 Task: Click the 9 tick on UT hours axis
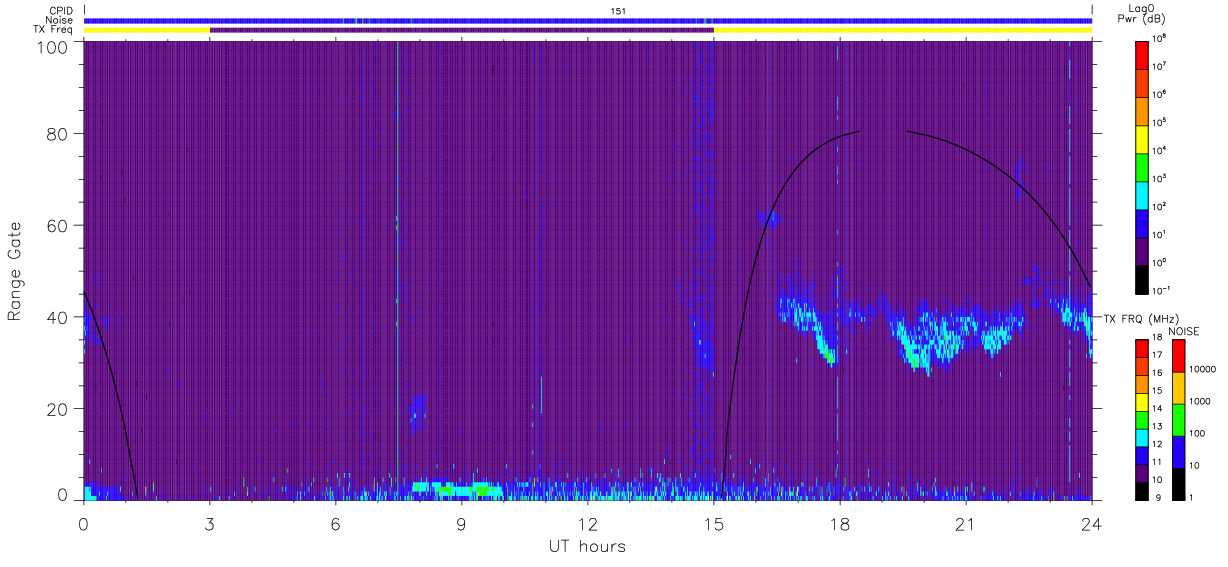[x=461, y=523]
